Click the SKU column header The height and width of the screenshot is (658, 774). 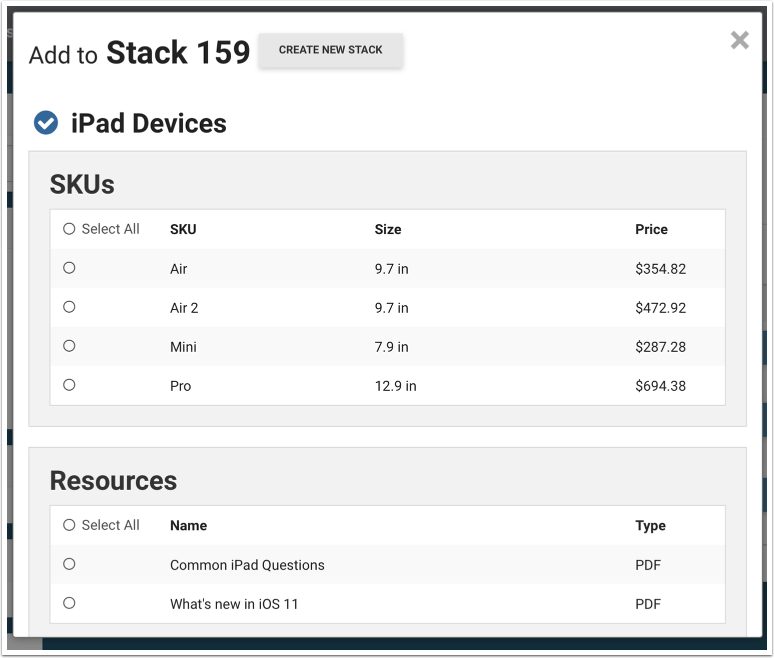[183, 230]
